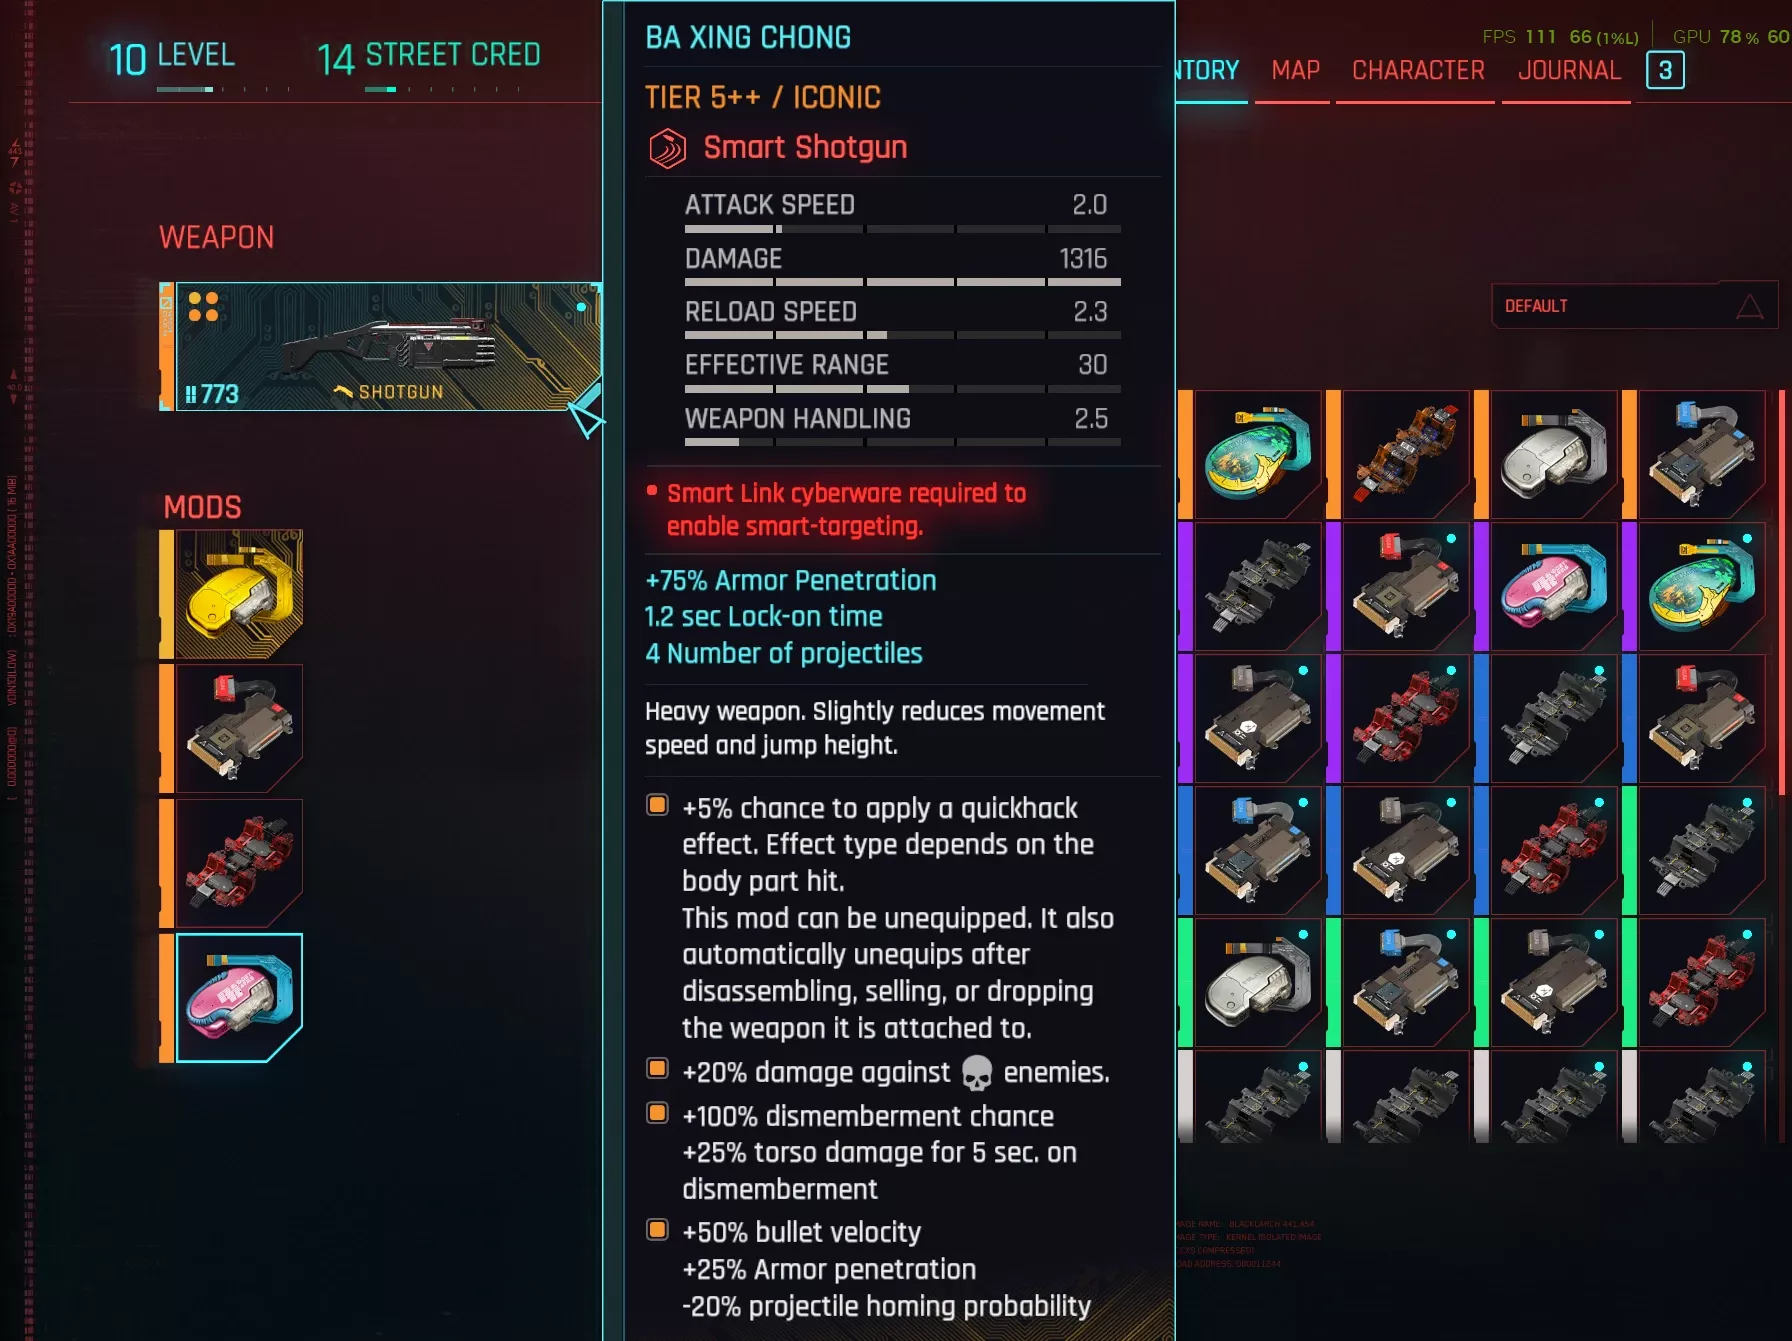Pick the blue-capped chip mod in top row

[x=1701, y=454]
